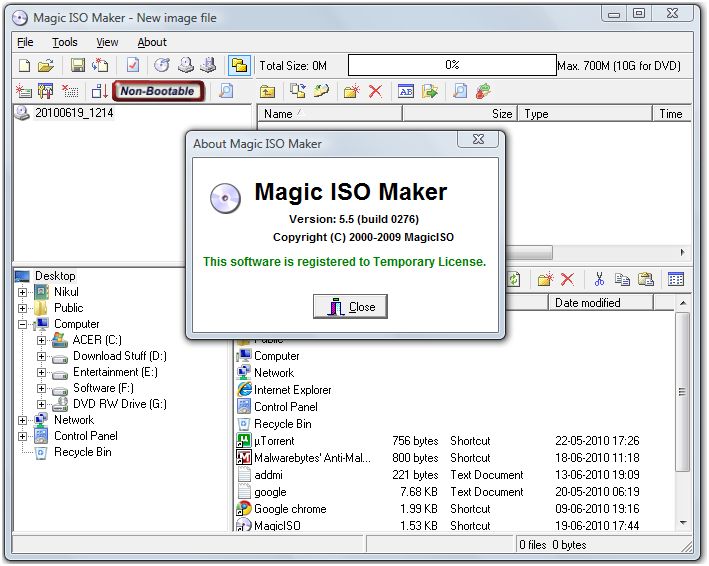Screen dimensions: 709x566
Task: Click the burn CD/DVD disc icon
Action: (162, 66)
